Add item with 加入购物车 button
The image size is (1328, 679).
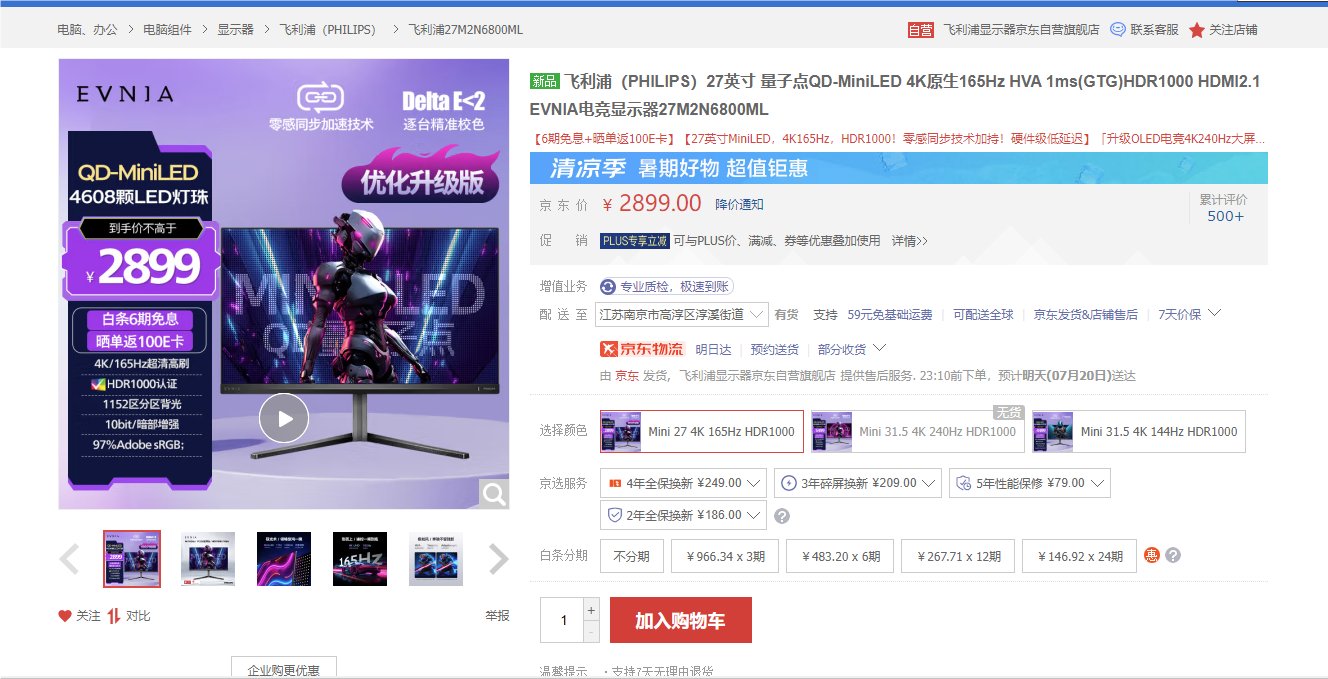(680, 620)
